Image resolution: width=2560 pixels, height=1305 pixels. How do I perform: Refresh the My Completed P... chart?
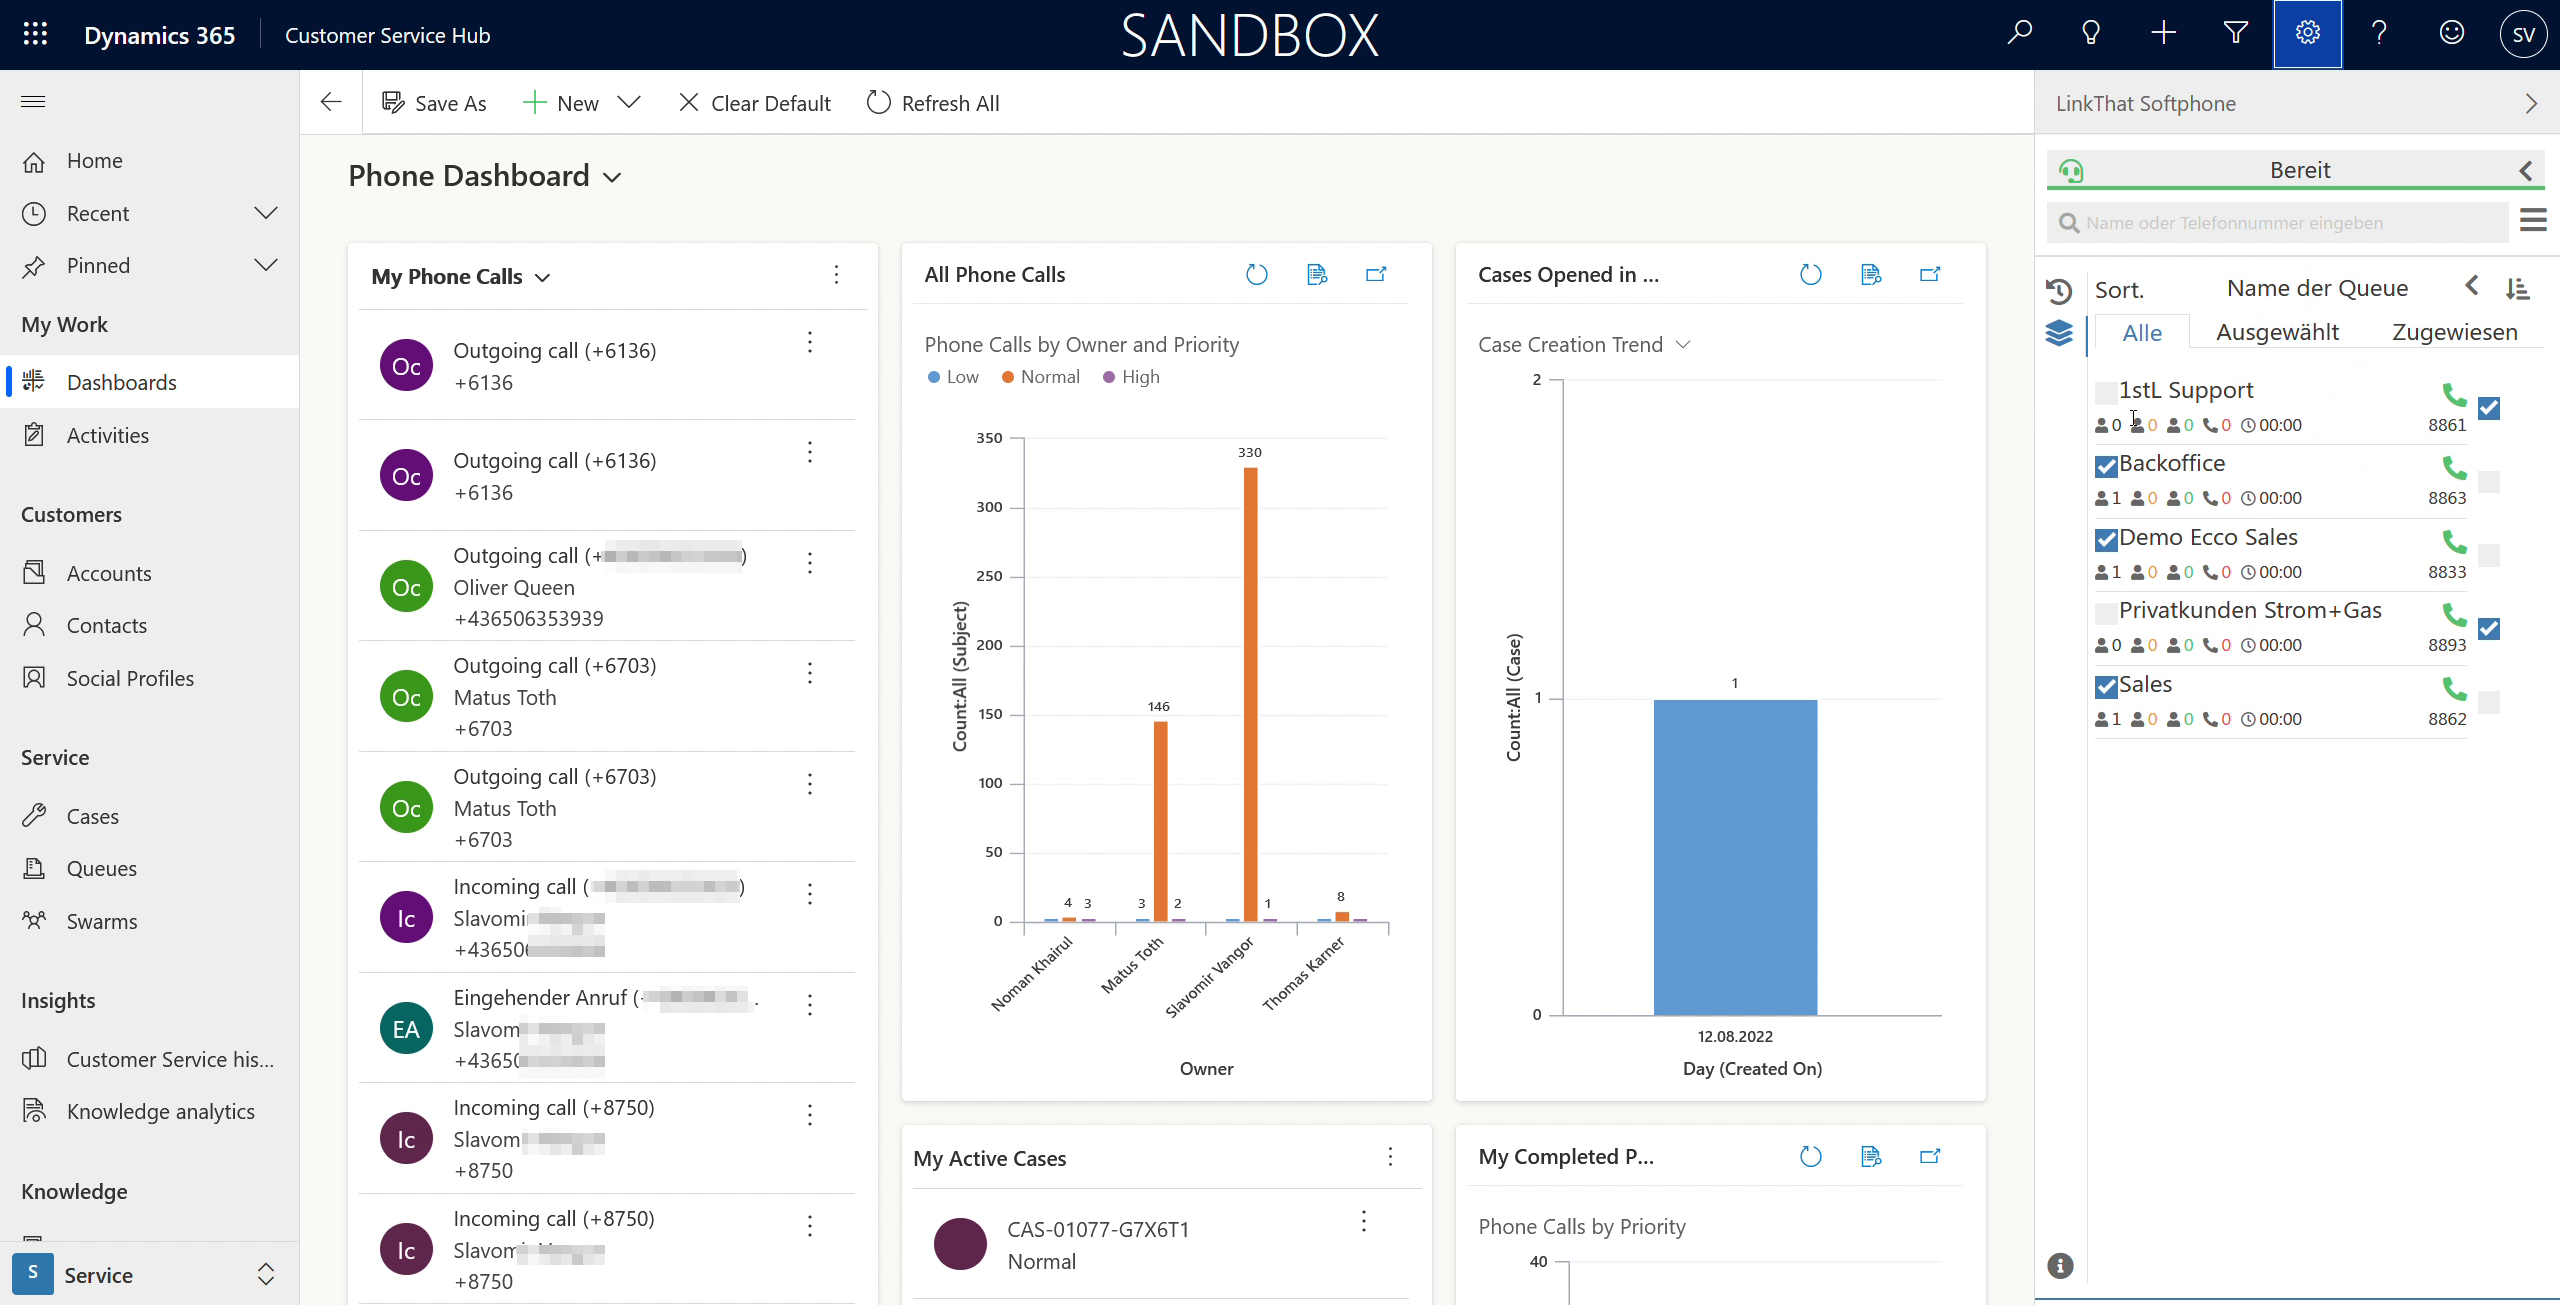[x=1811, y=1157]
